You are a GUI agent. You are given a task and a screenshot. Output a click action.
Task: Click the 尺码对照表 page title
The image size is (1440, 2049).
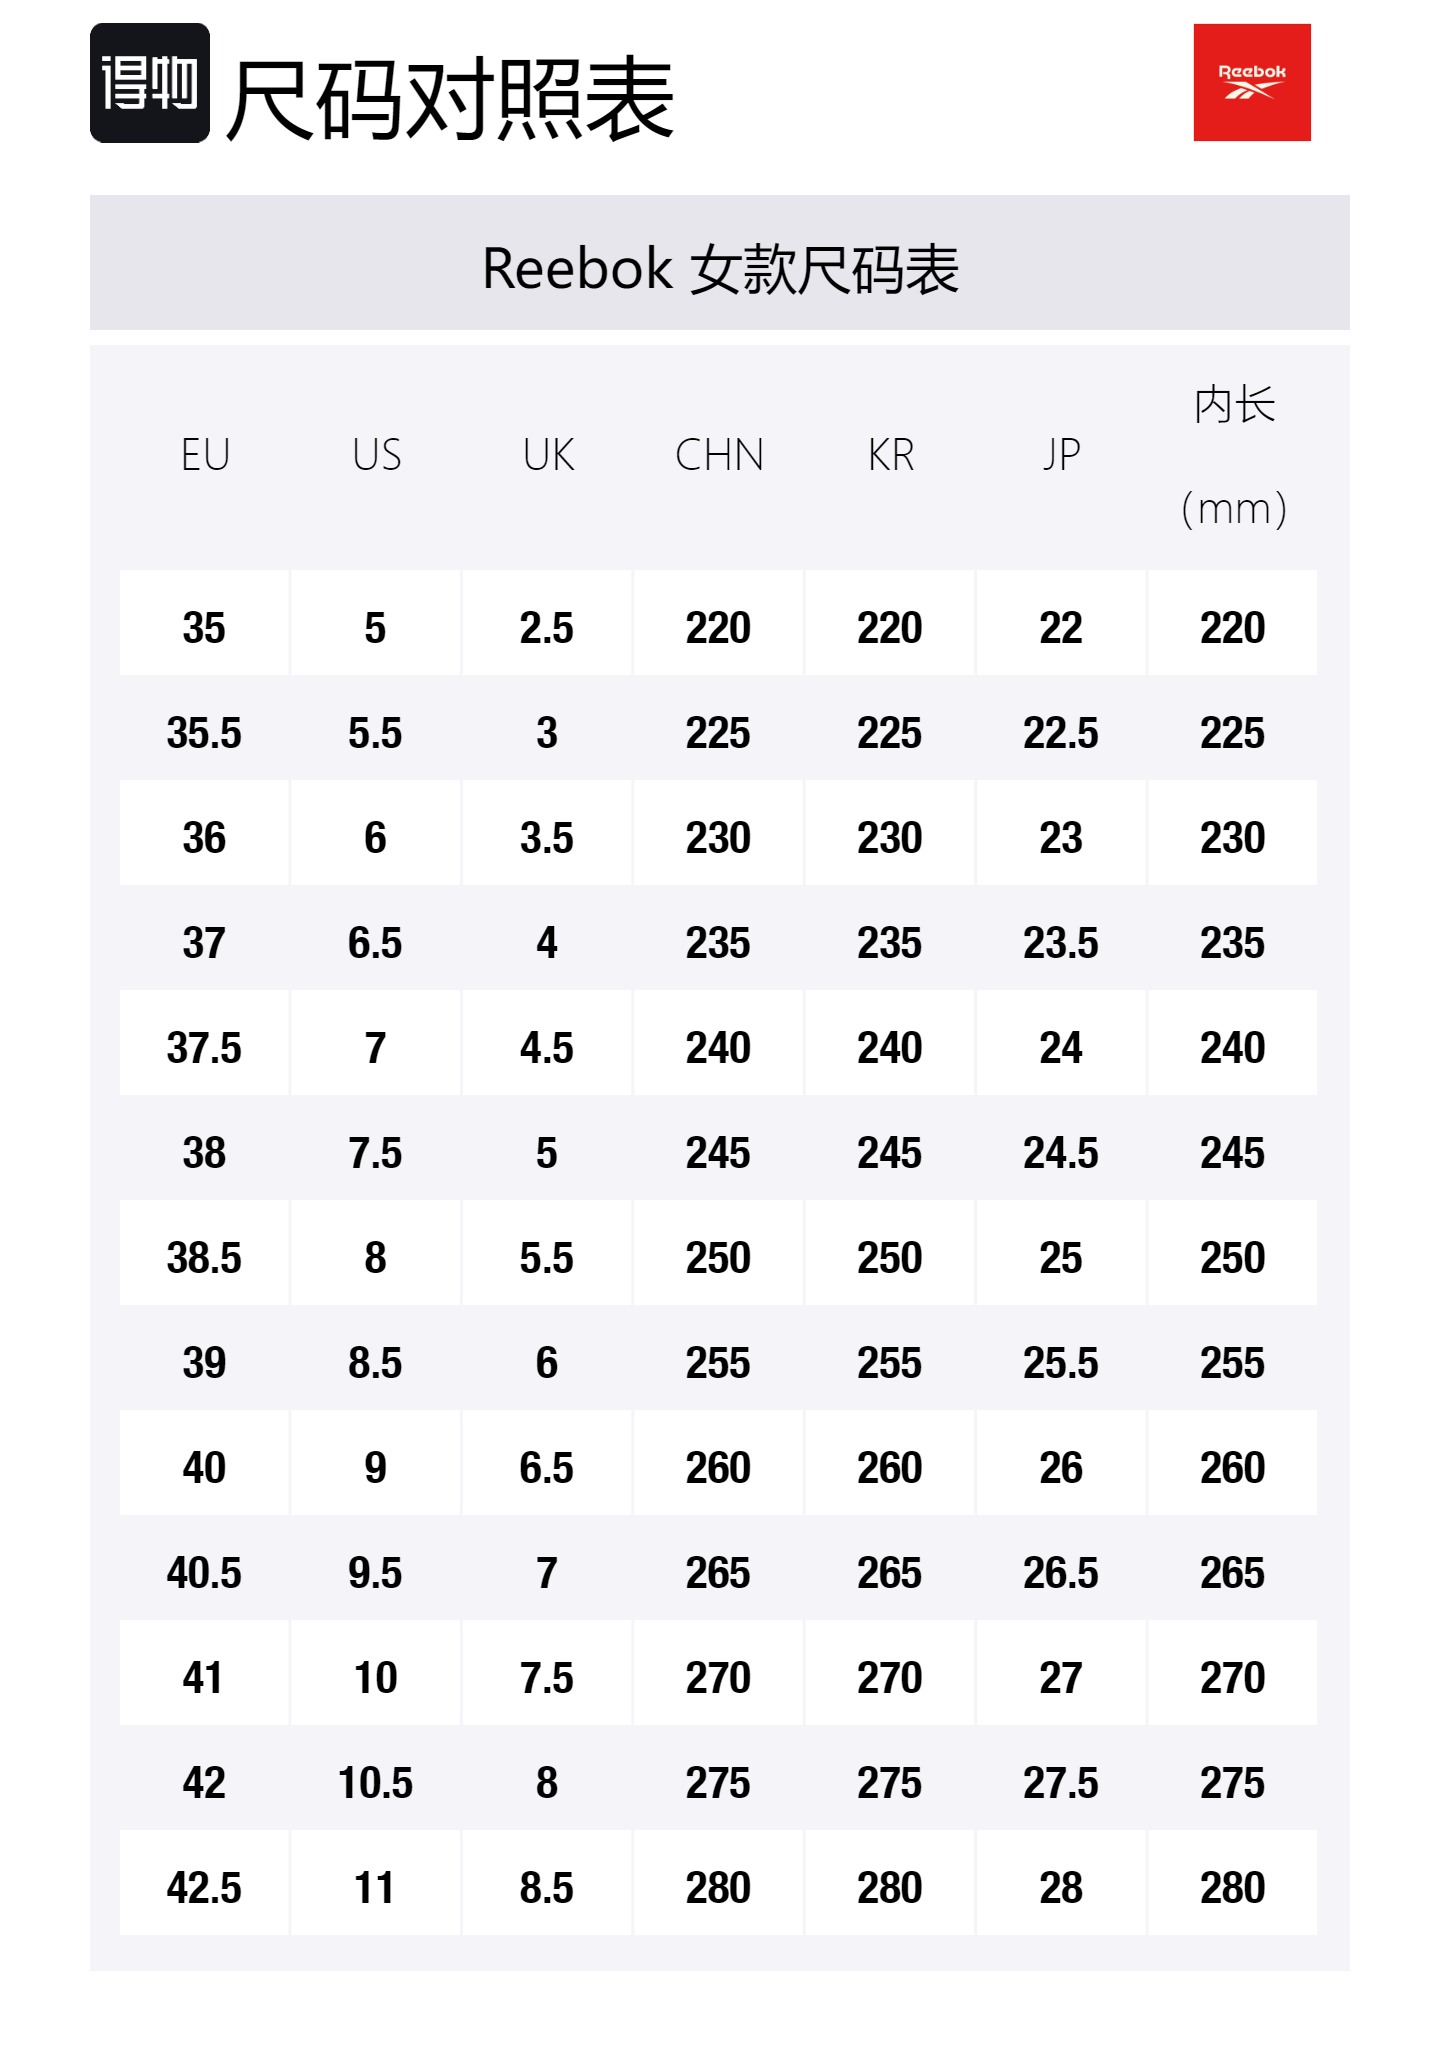(x=450, y=98)
